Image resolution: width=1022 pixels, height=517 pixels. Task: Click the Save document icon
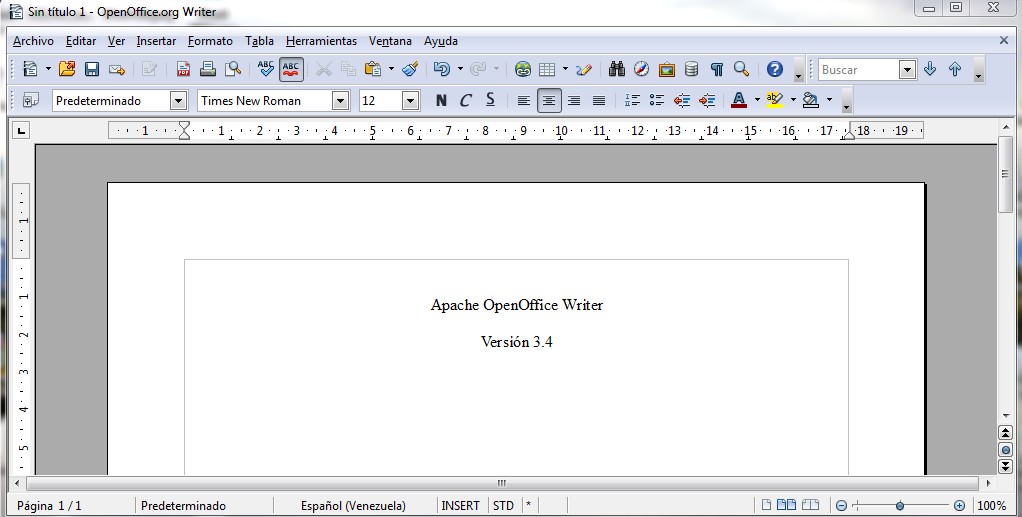[x=92, y=69]
